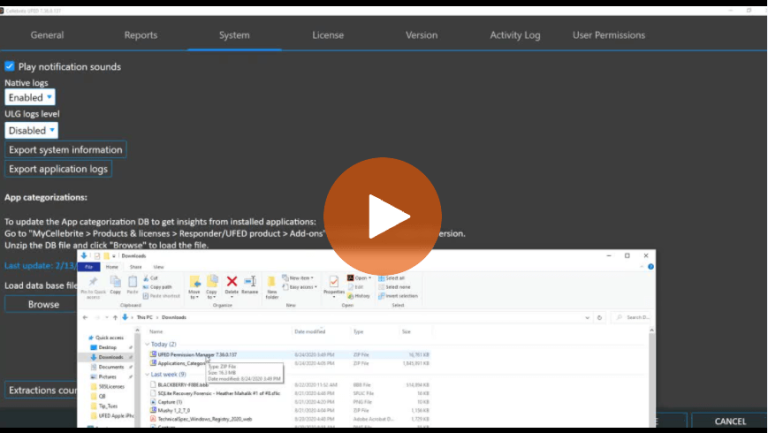Open the address bar history dropdown
The image size is (768, 433).
pyautogui.click(x=587, y=317)
